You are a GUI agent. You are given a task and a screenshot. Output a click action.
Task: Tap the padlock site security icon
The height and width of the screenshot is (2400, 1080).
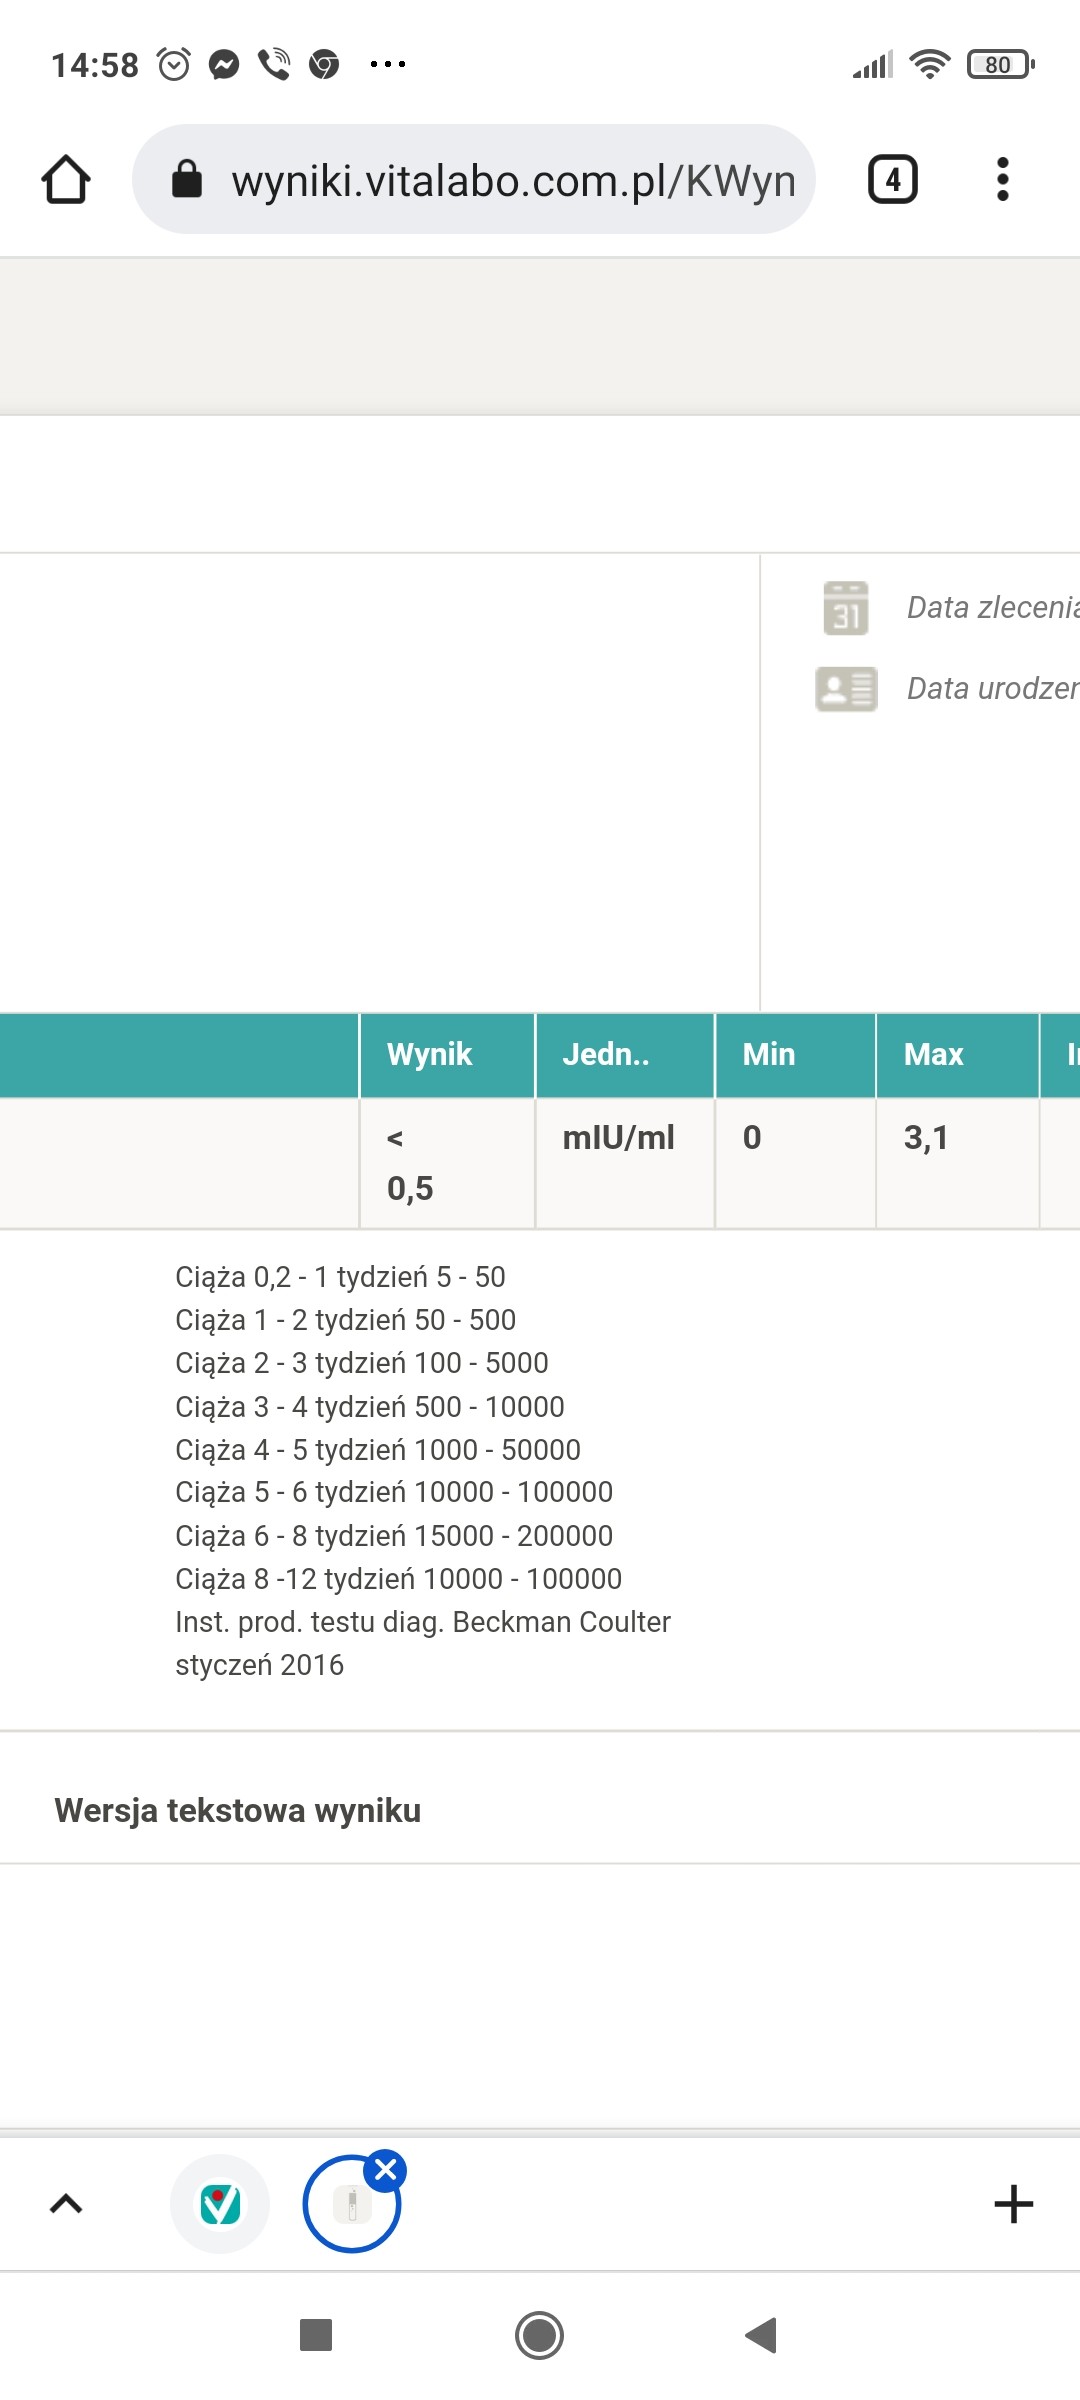pos(187,180)
